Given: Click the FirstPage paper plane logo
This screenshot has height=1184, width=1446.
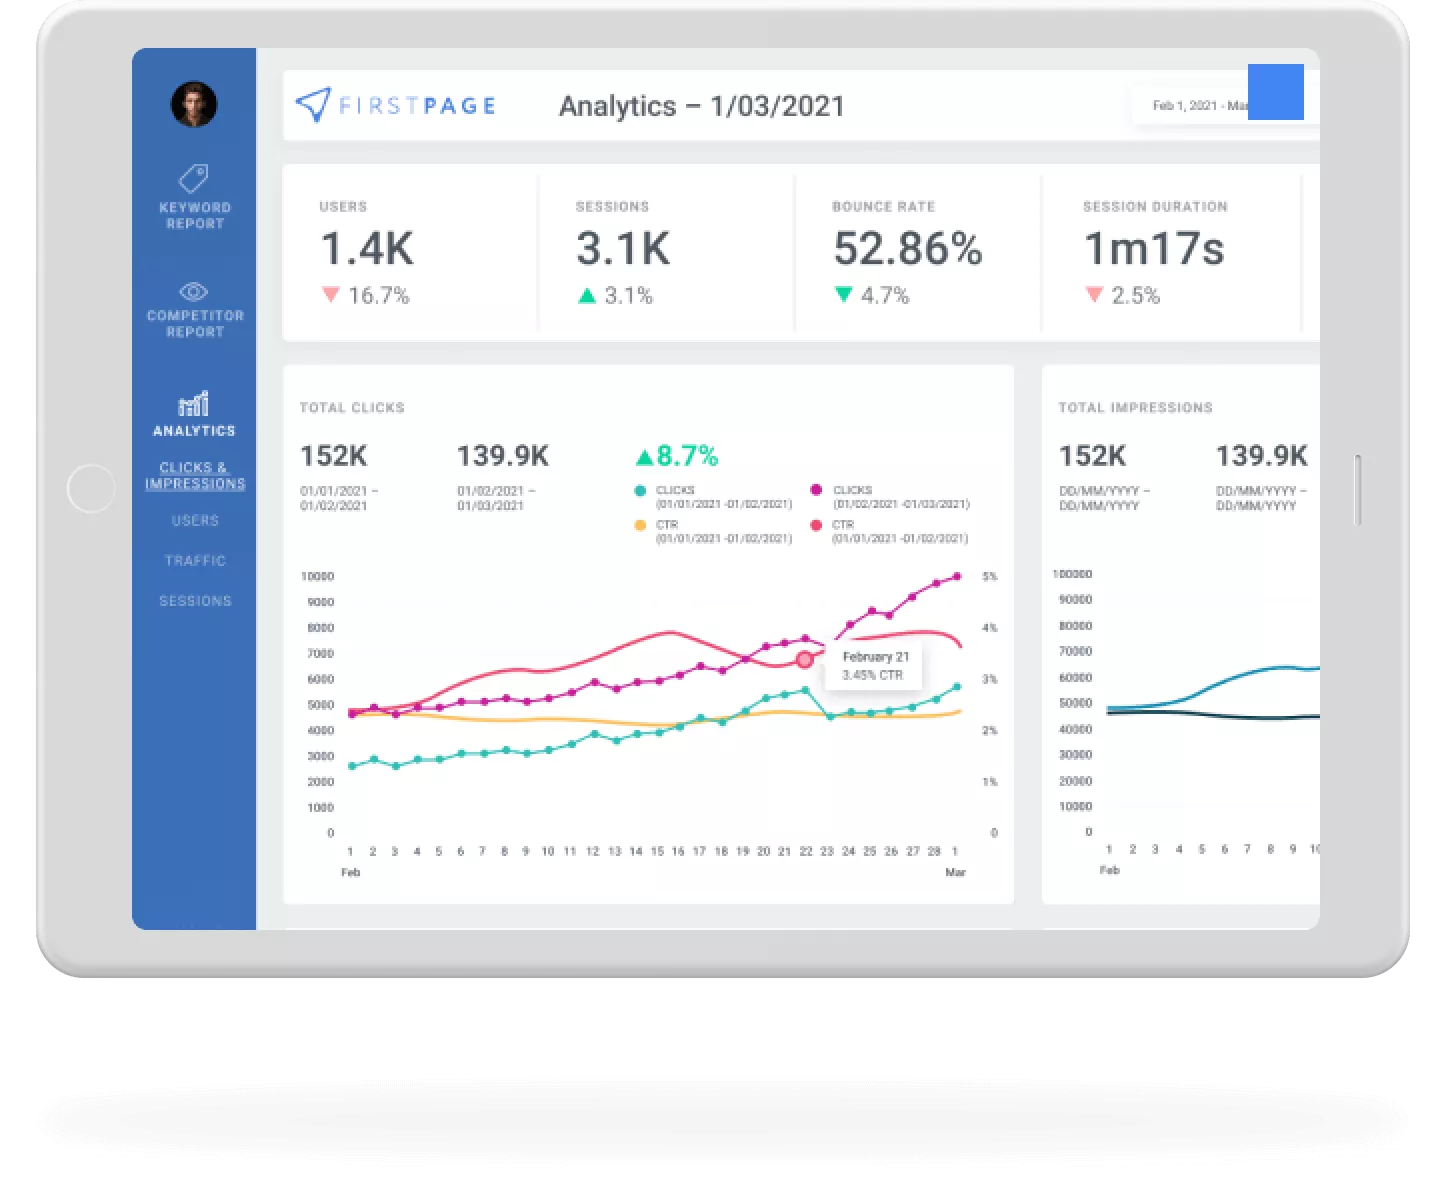Looking at the screenshot, I should pos(313,105).
